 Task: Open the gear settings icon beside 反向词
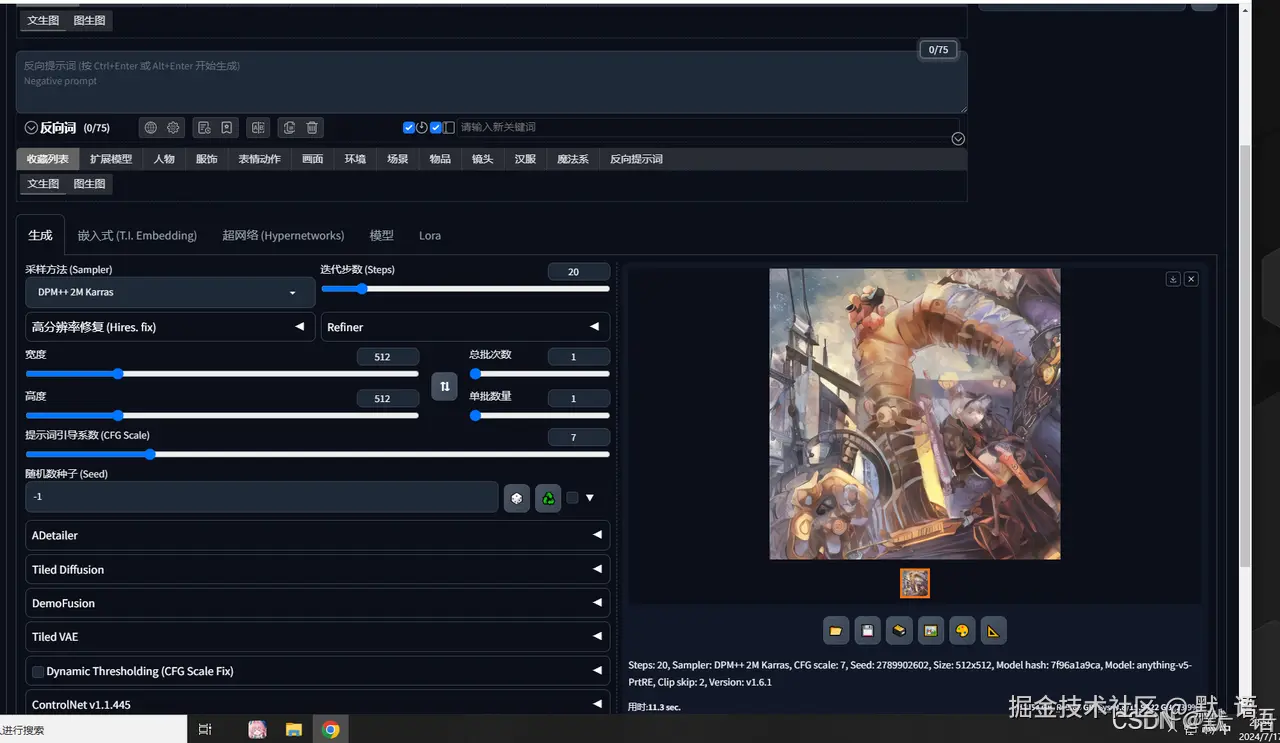[173, 128]
